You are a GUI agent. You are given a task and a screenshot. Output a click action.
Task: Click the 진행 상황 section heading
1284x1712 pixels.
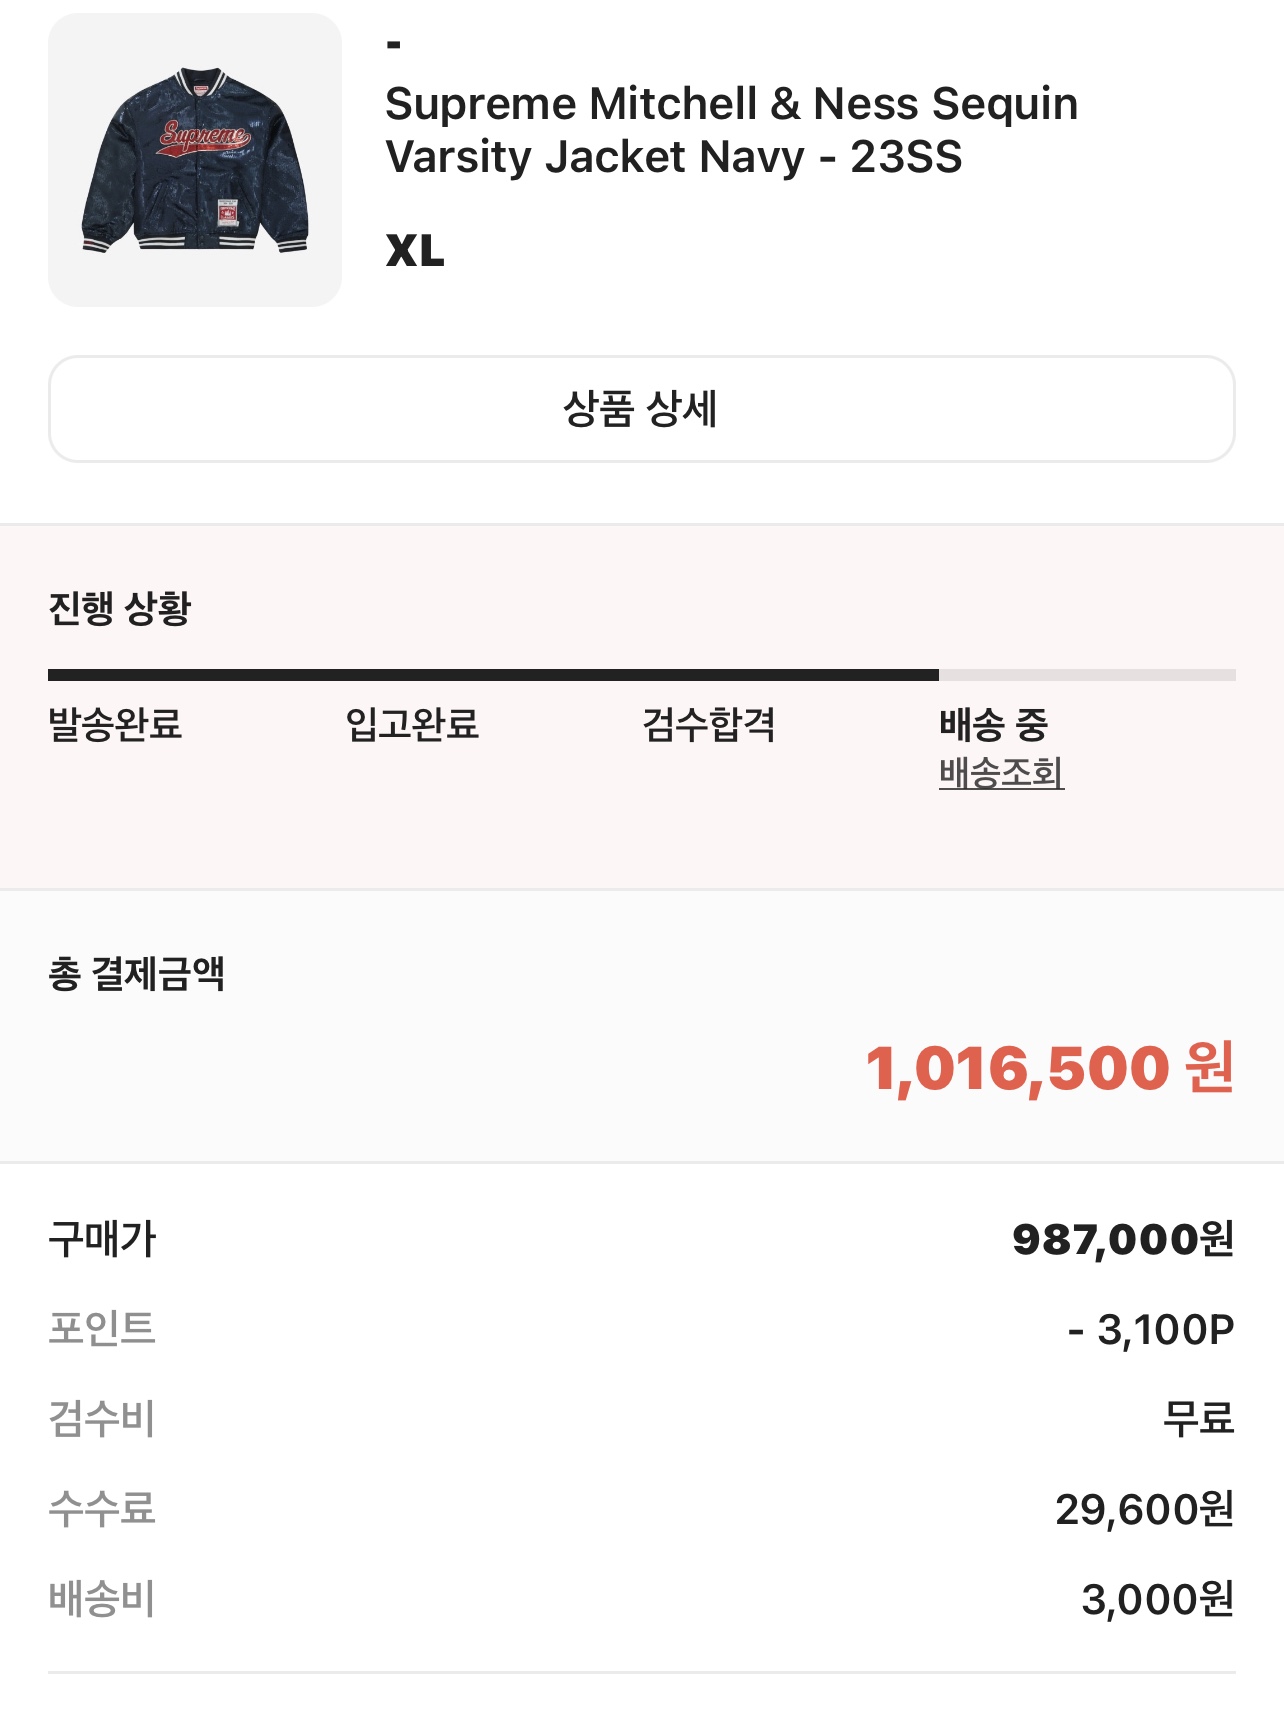tap(119, 608)
